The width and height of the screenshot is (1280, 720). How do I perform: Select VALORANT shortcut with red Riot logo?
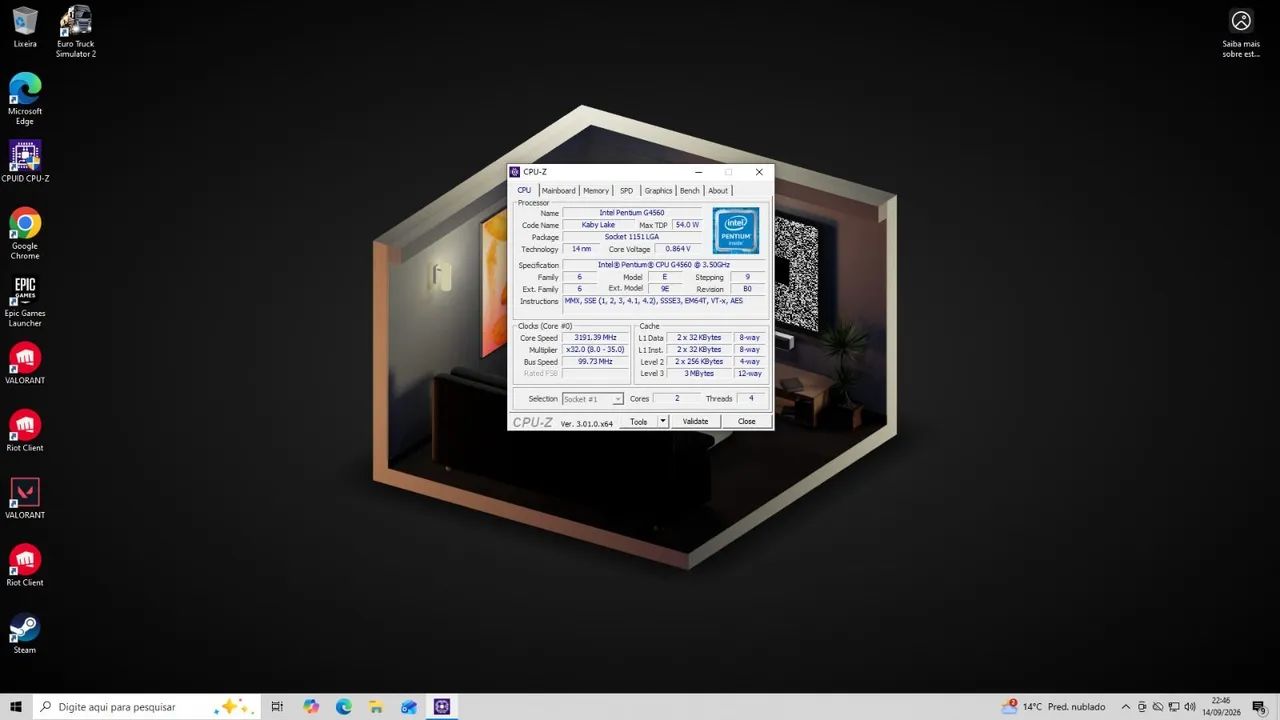(25, 363)
